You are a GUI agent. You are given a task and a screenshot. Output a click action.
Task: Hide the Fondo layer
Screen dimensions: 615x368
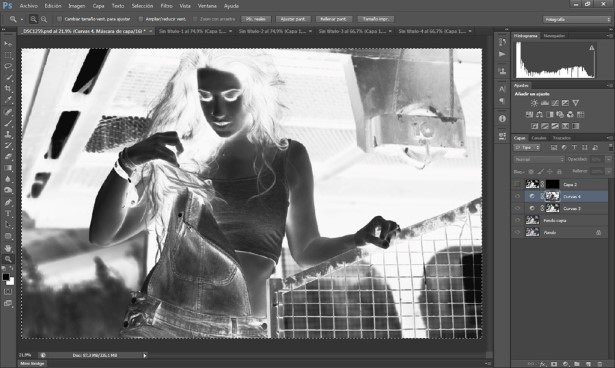tap(517, 232)
